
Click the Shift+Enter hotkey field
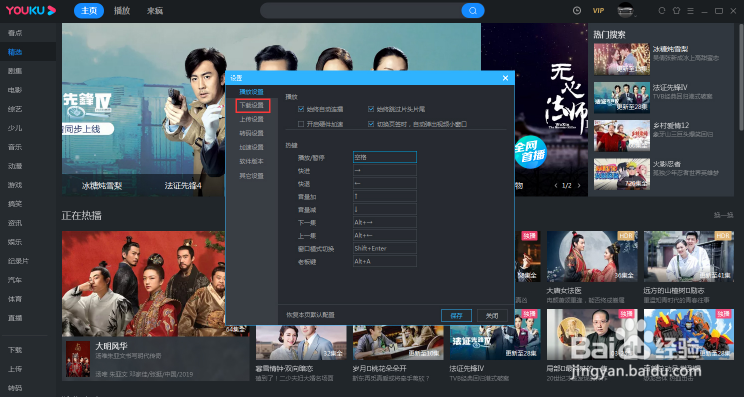pos(385,248)
